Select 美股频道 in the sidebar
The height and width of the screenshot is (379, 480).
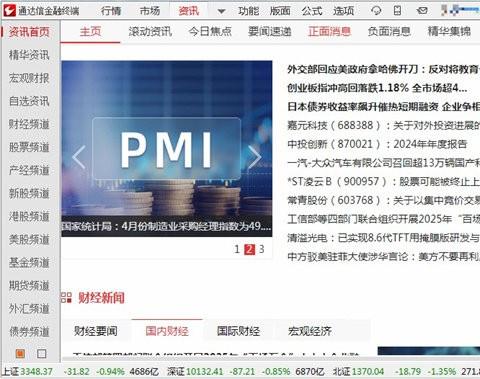coord(29,240)
